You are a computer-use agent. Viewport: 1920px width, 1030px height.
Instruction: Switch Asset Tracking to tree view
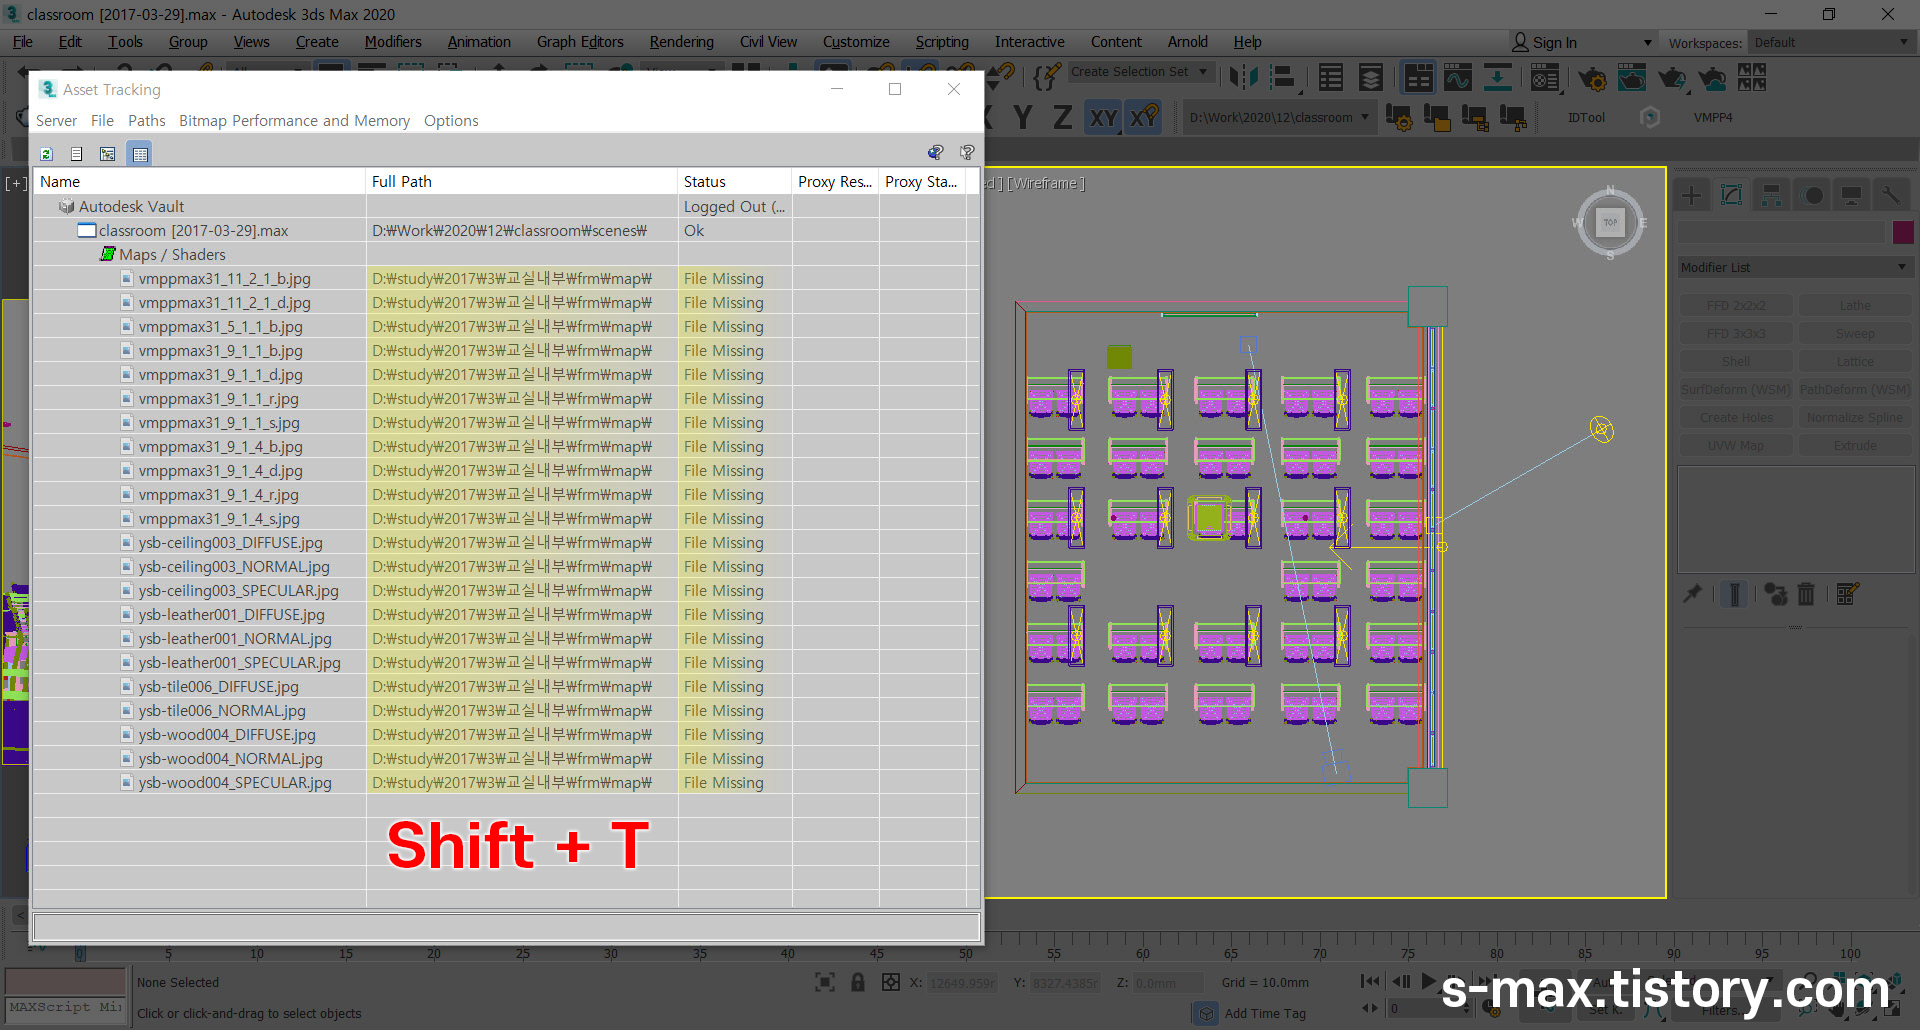coord(108,154)
